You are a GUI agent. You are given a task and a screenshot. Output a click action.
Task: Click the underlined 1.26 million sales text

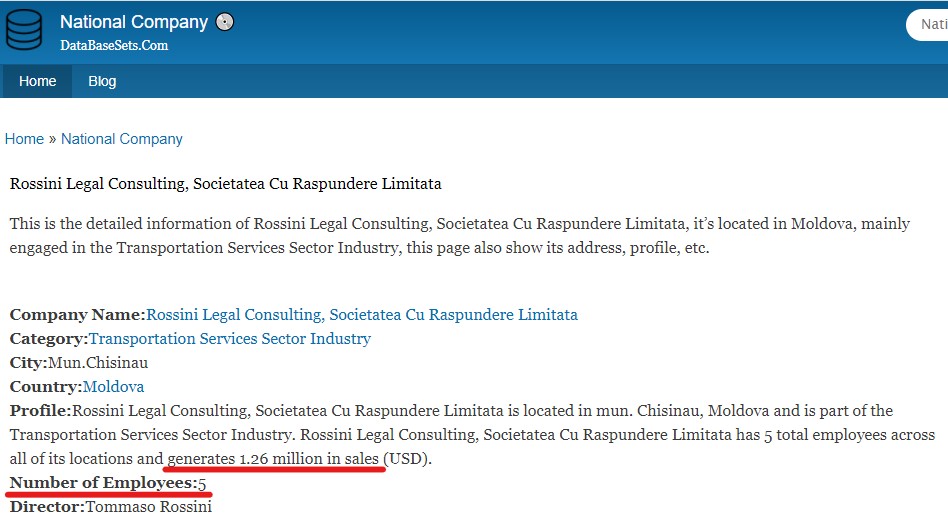click(273, 458)
